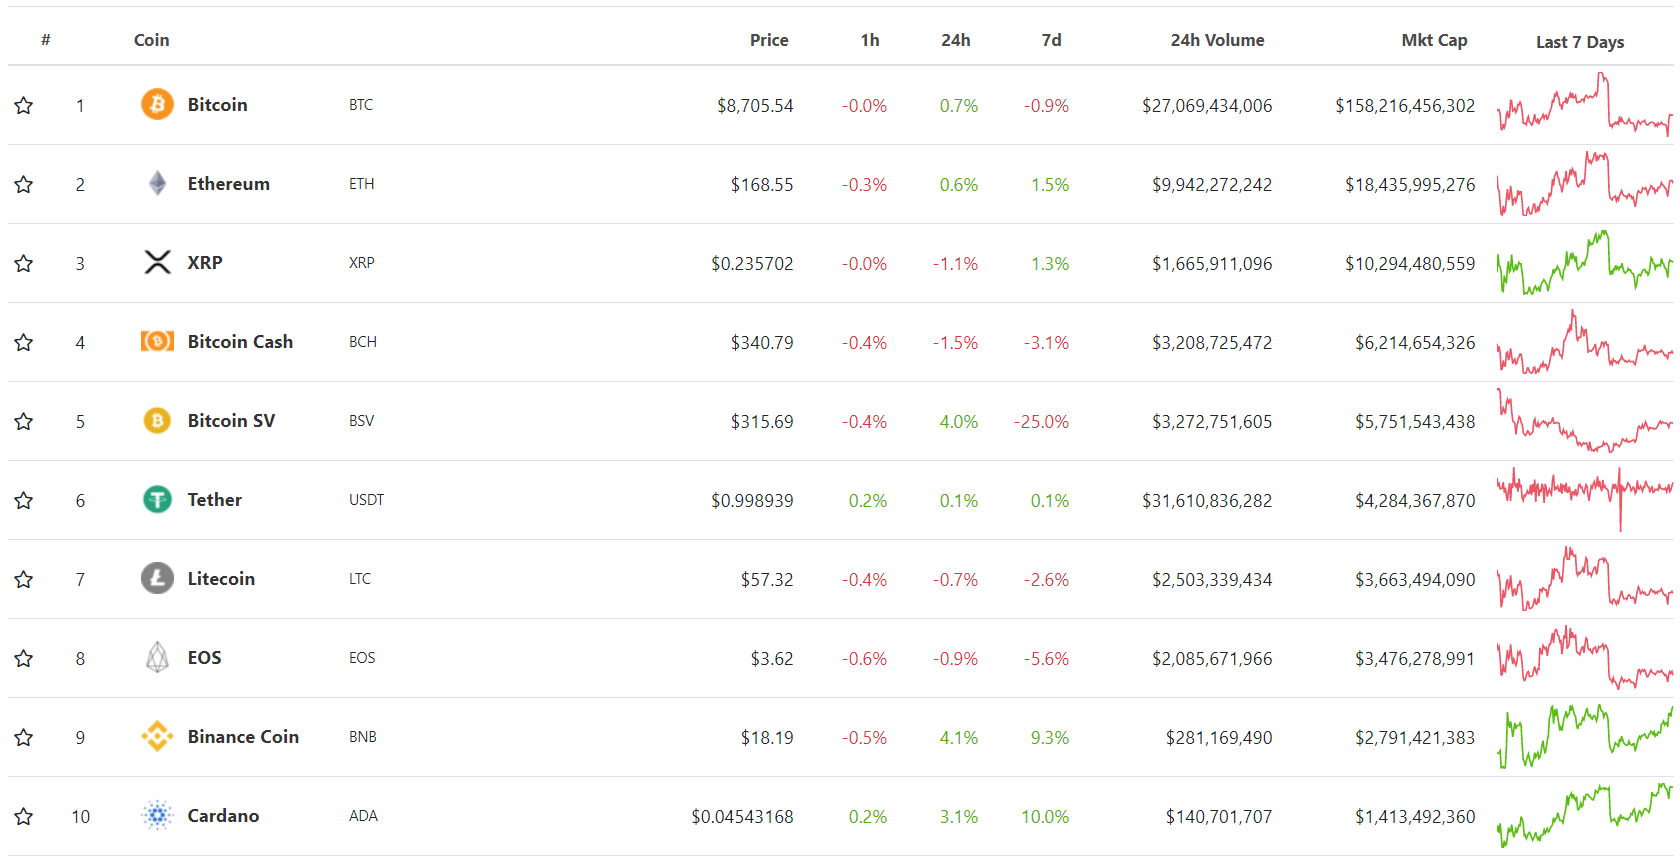Sort by the 24h Volume header
1680x860 pixels.
[x=1218, y=40]
